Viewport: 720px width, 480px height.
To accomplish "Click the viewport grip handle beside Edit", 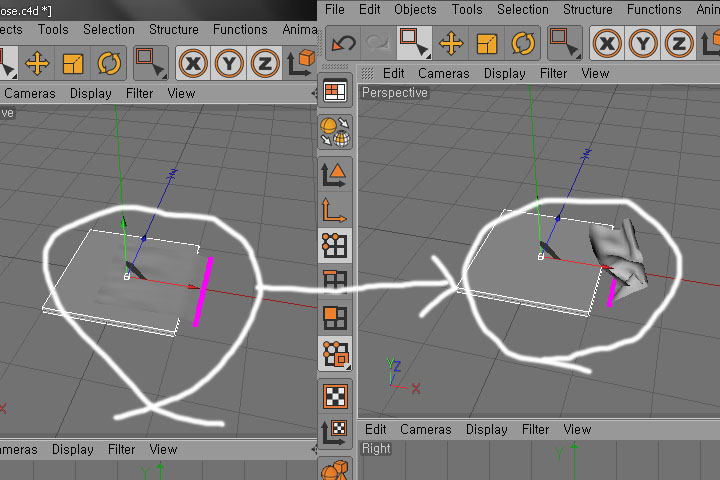I will [367, 73].
